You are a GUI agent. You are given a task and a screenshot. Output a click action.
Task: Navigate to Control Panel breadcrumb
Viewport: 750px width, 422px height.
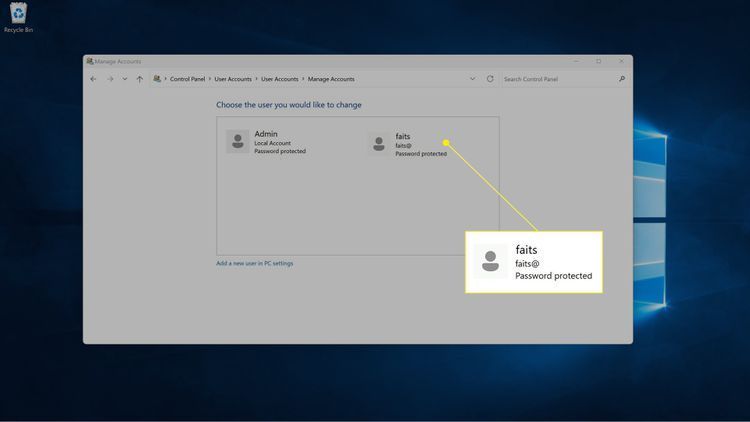pyautogui.click(x=187, y=79)
